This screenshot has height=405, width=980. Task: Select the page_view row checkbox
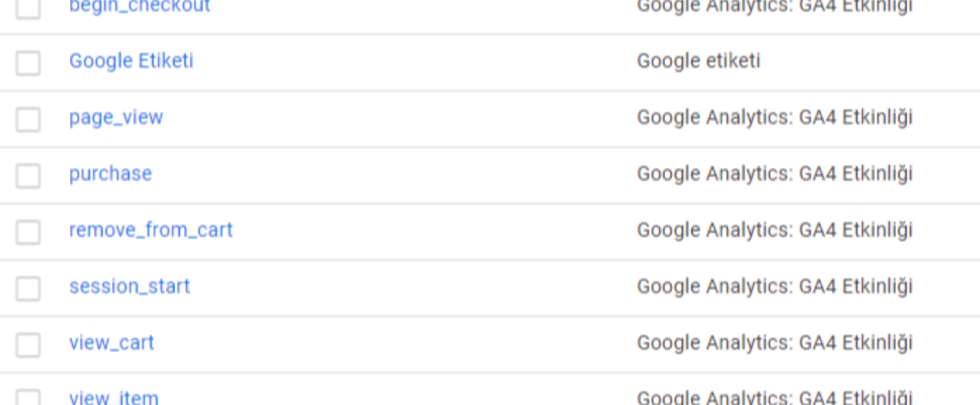coord(28,119)
